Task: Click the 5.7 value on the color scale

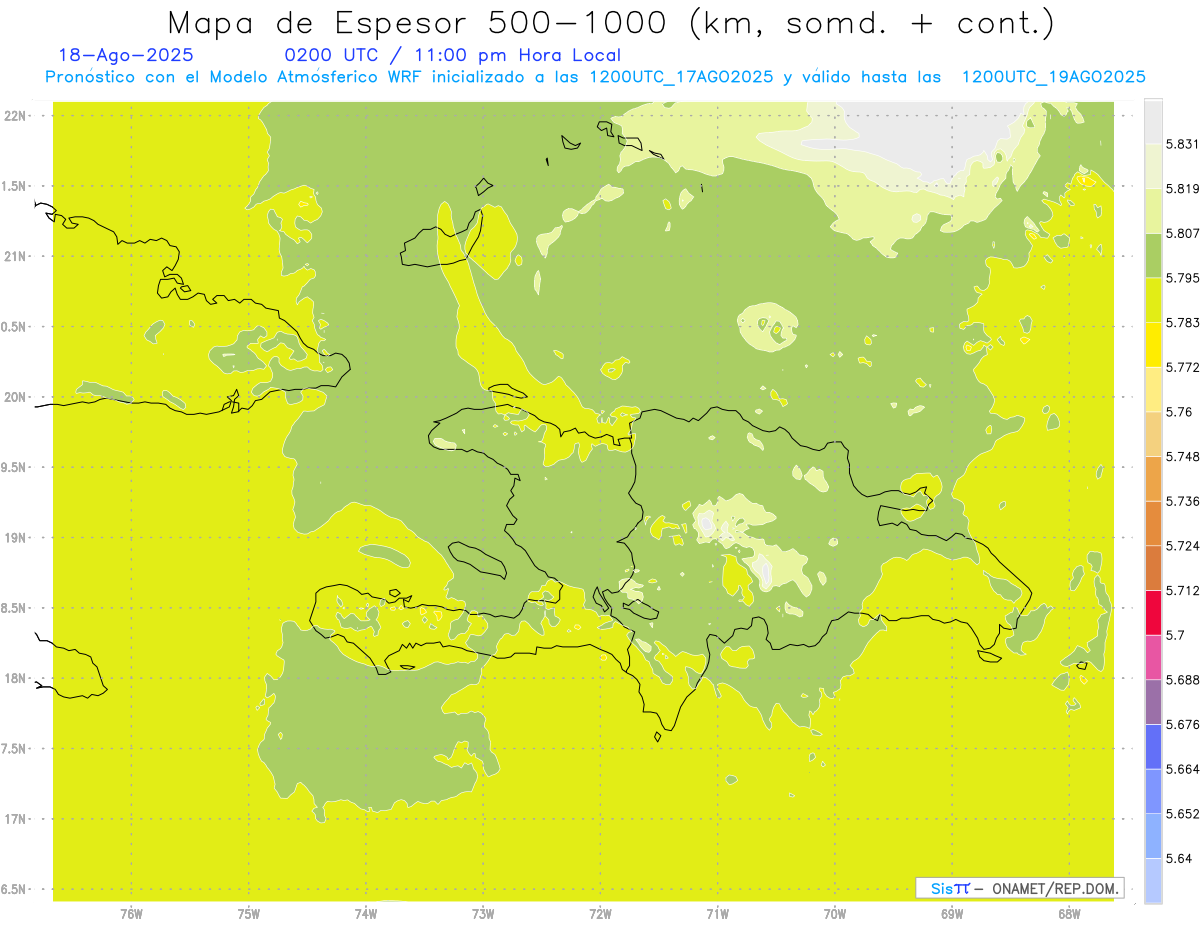Action: [x=1175, y=635]
